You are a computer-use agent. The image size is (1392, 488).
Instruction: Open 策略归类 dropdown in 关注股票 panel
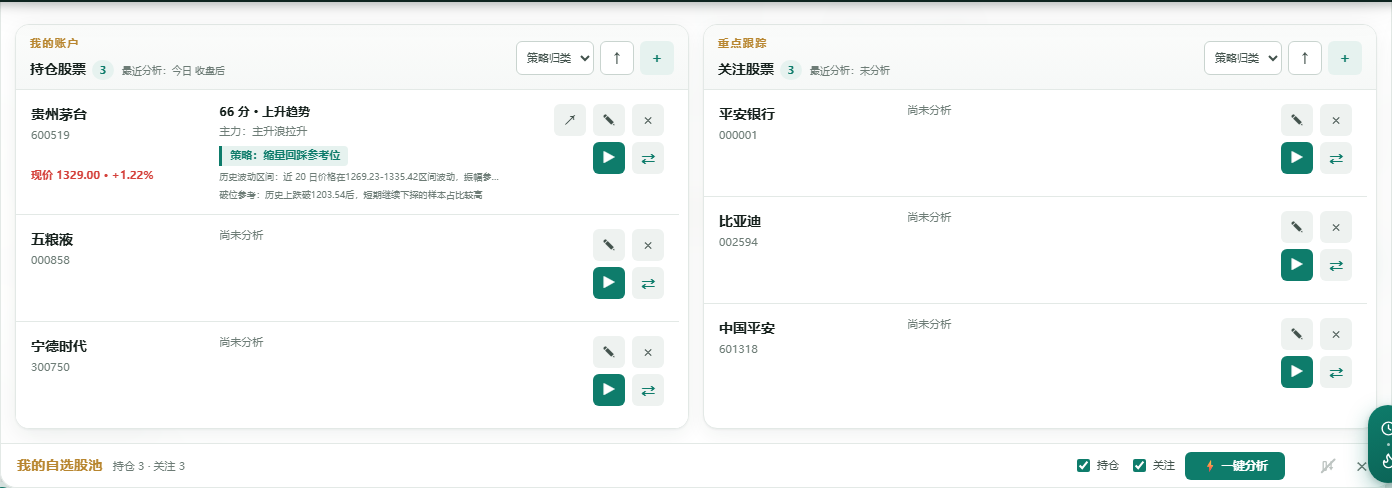coord(1243,58)
